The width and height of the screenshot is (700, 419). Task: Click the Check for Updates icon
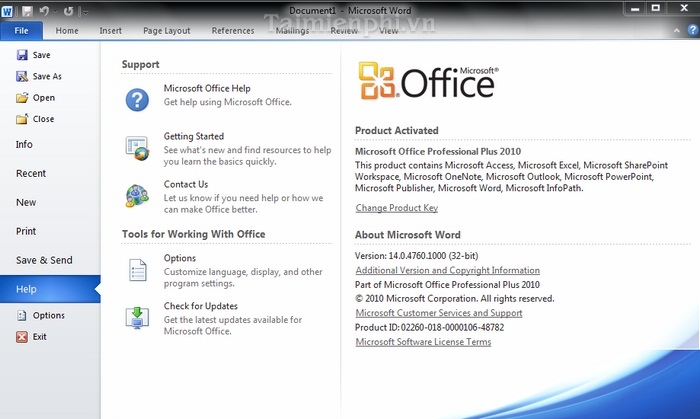click(x=137, y=318)
